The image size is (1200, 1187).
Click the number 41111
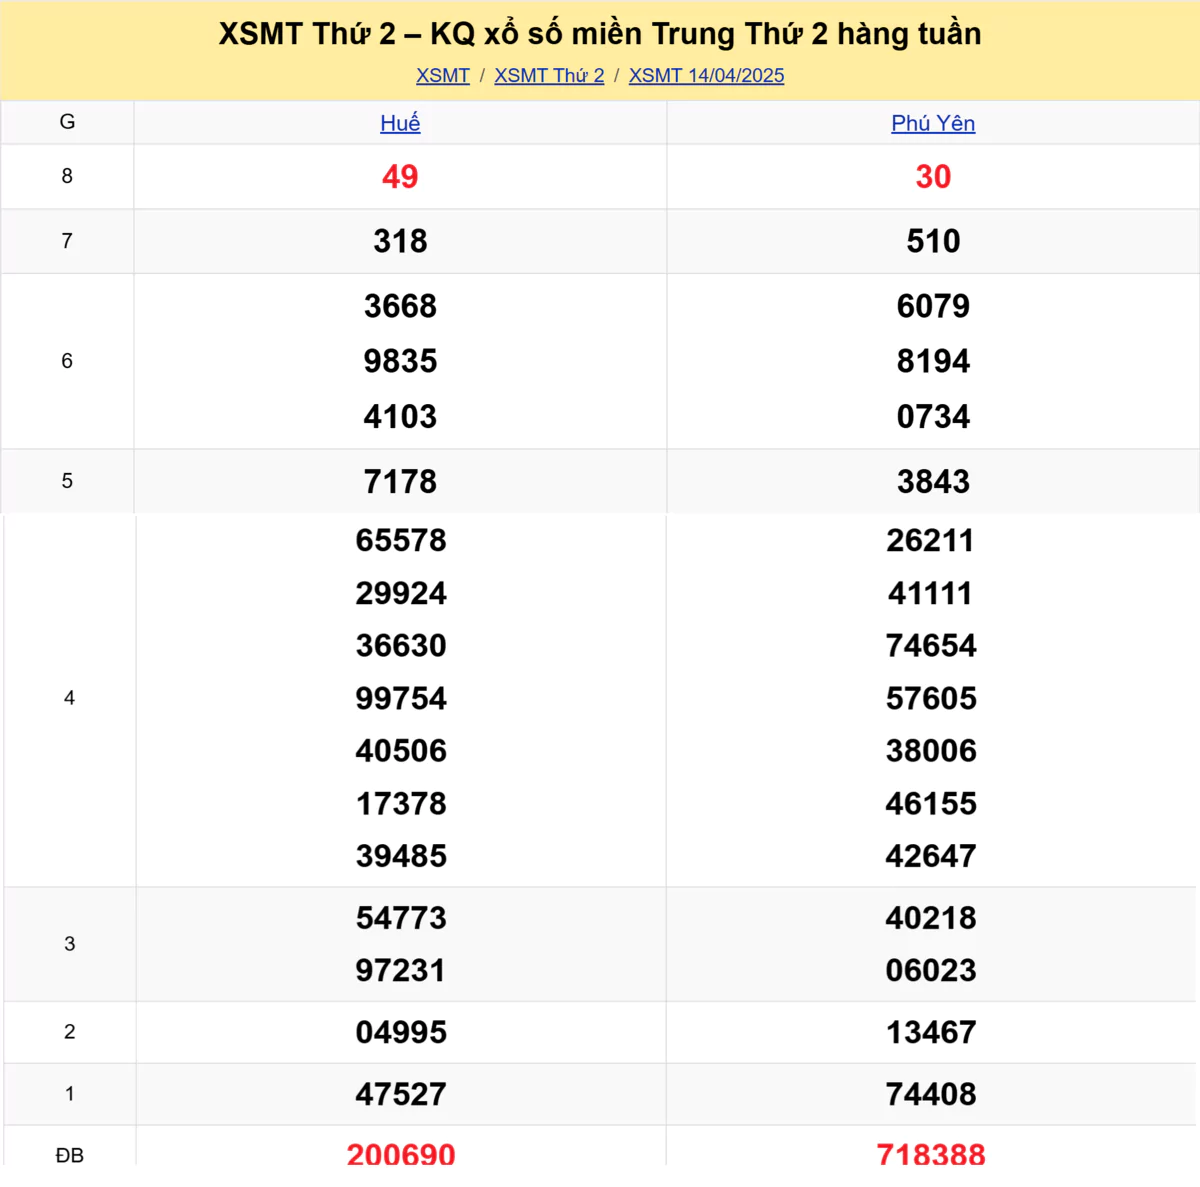click(931, 593)
